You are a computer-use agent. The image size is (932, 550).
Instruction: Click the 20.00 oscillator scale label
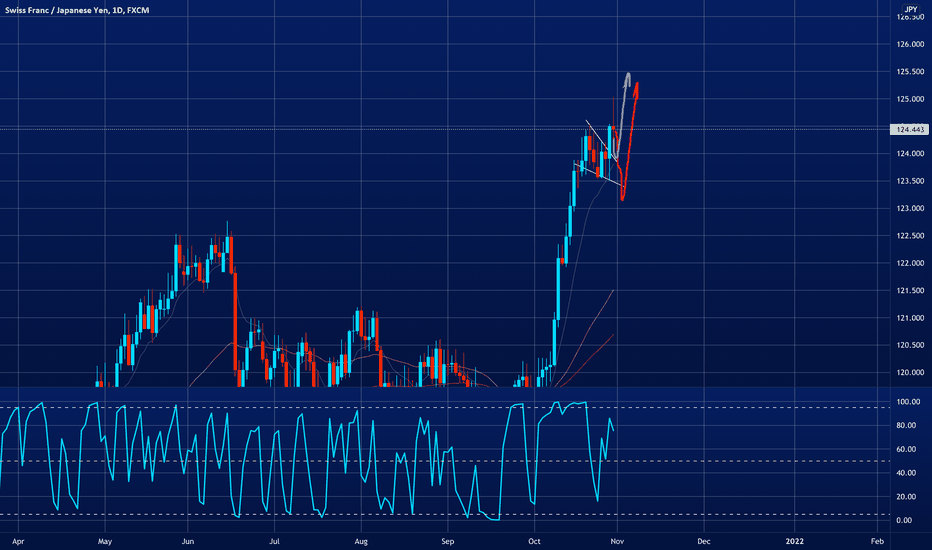pyautogui.click(x=904, y=497)
